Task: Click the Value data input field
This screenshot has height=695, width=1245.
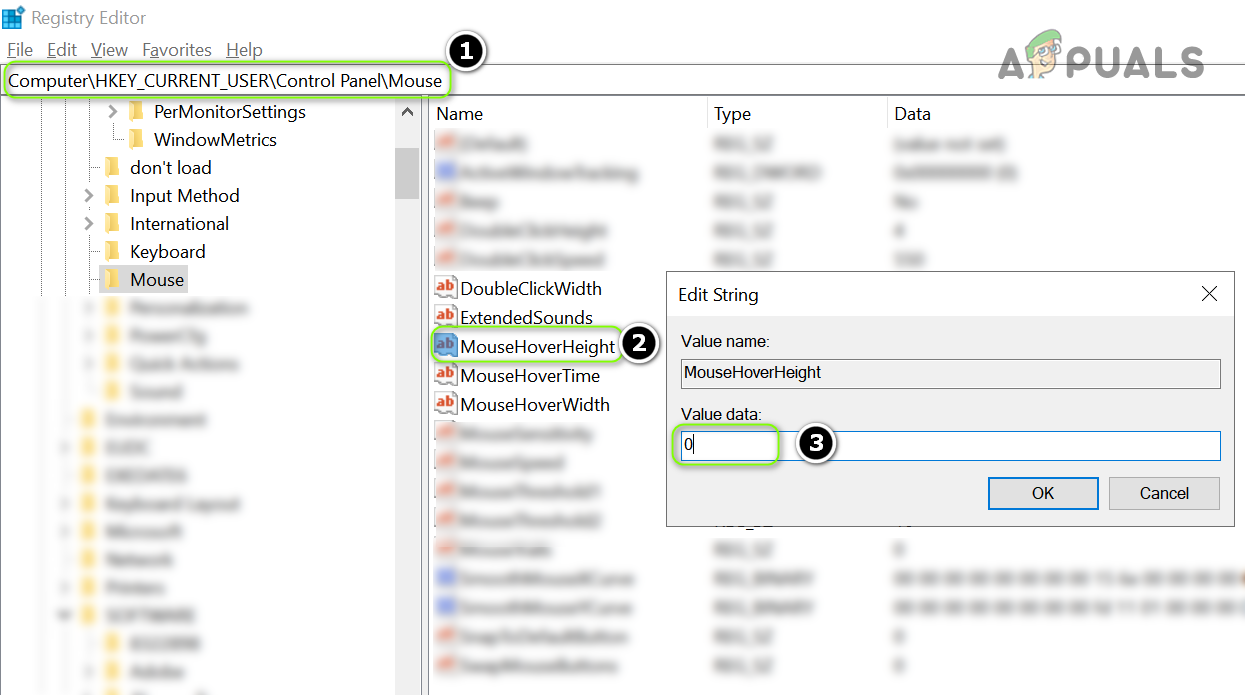Action: (950, 445)
